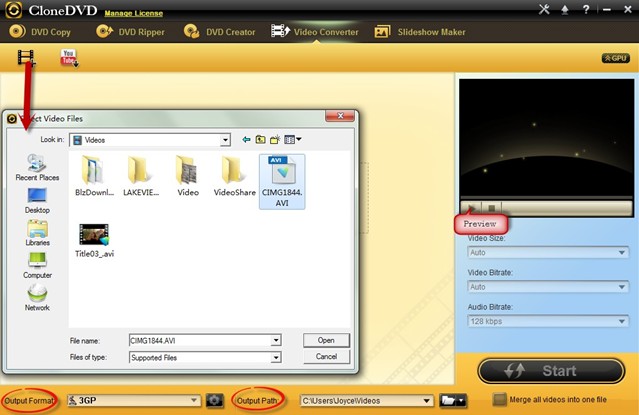Expand the Look in Videos dropdown
This screenshot has width=639, height=415.
click(225, 140)
